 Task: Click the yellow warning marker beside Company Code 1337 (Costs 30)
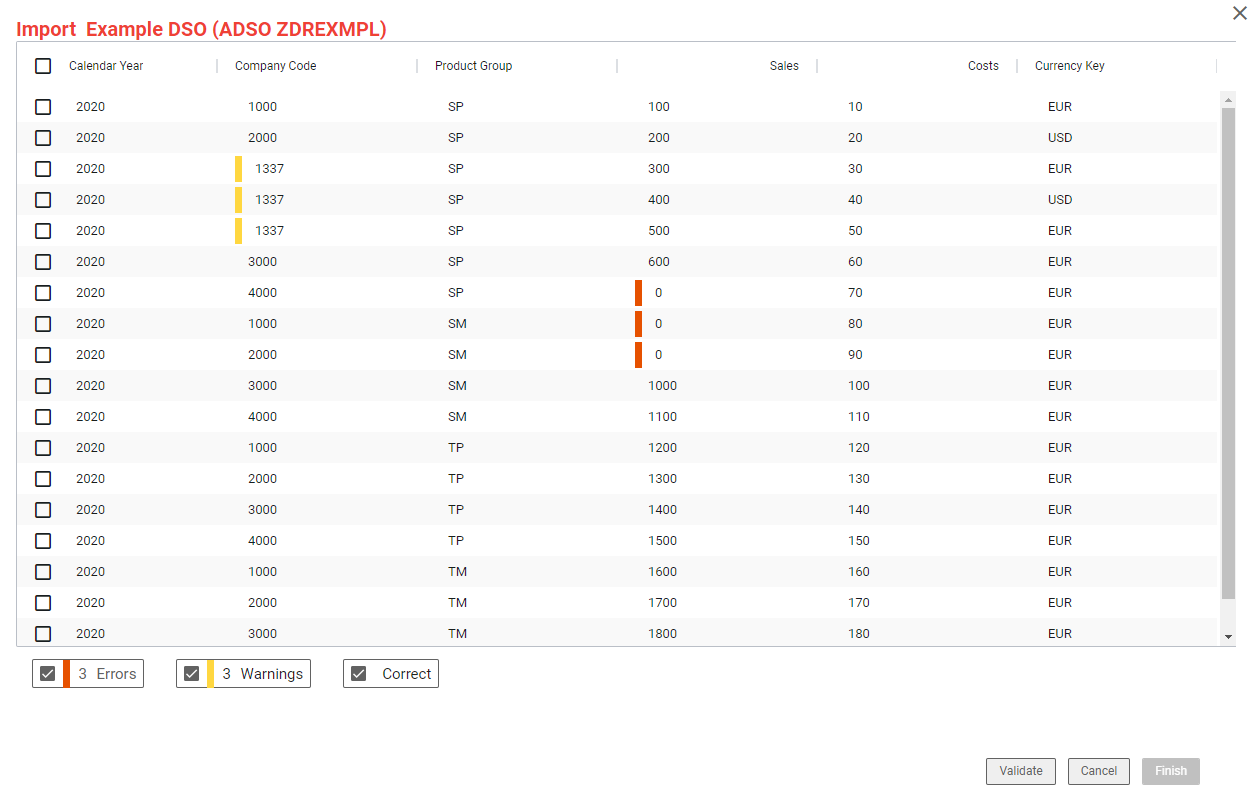click(x=238, y=168)
